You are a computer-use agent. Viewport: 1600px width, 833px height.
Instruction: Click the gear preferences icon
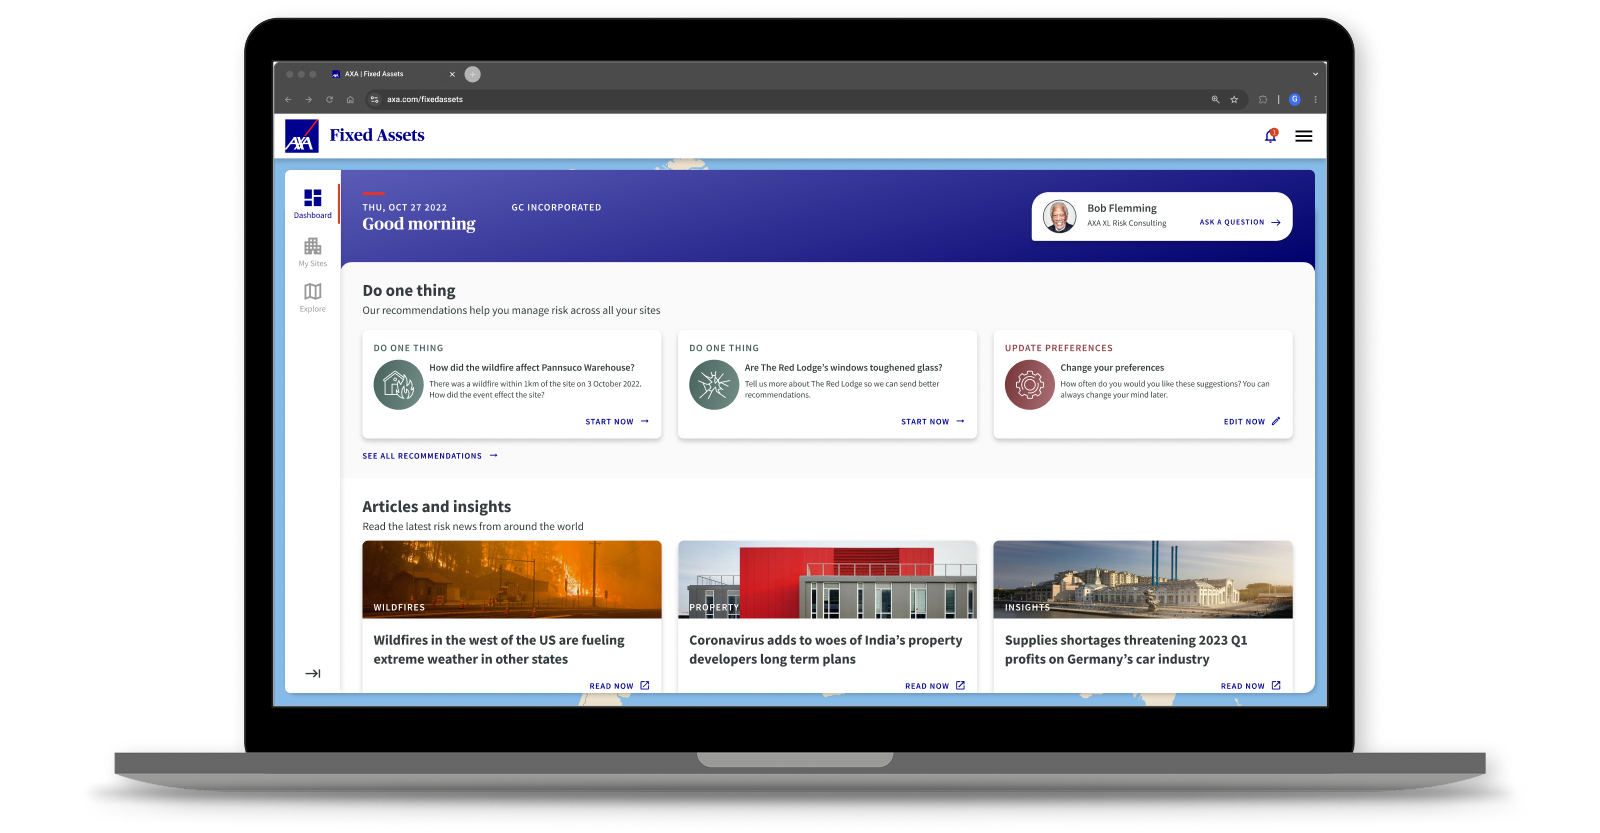[x=1029, y=385]
